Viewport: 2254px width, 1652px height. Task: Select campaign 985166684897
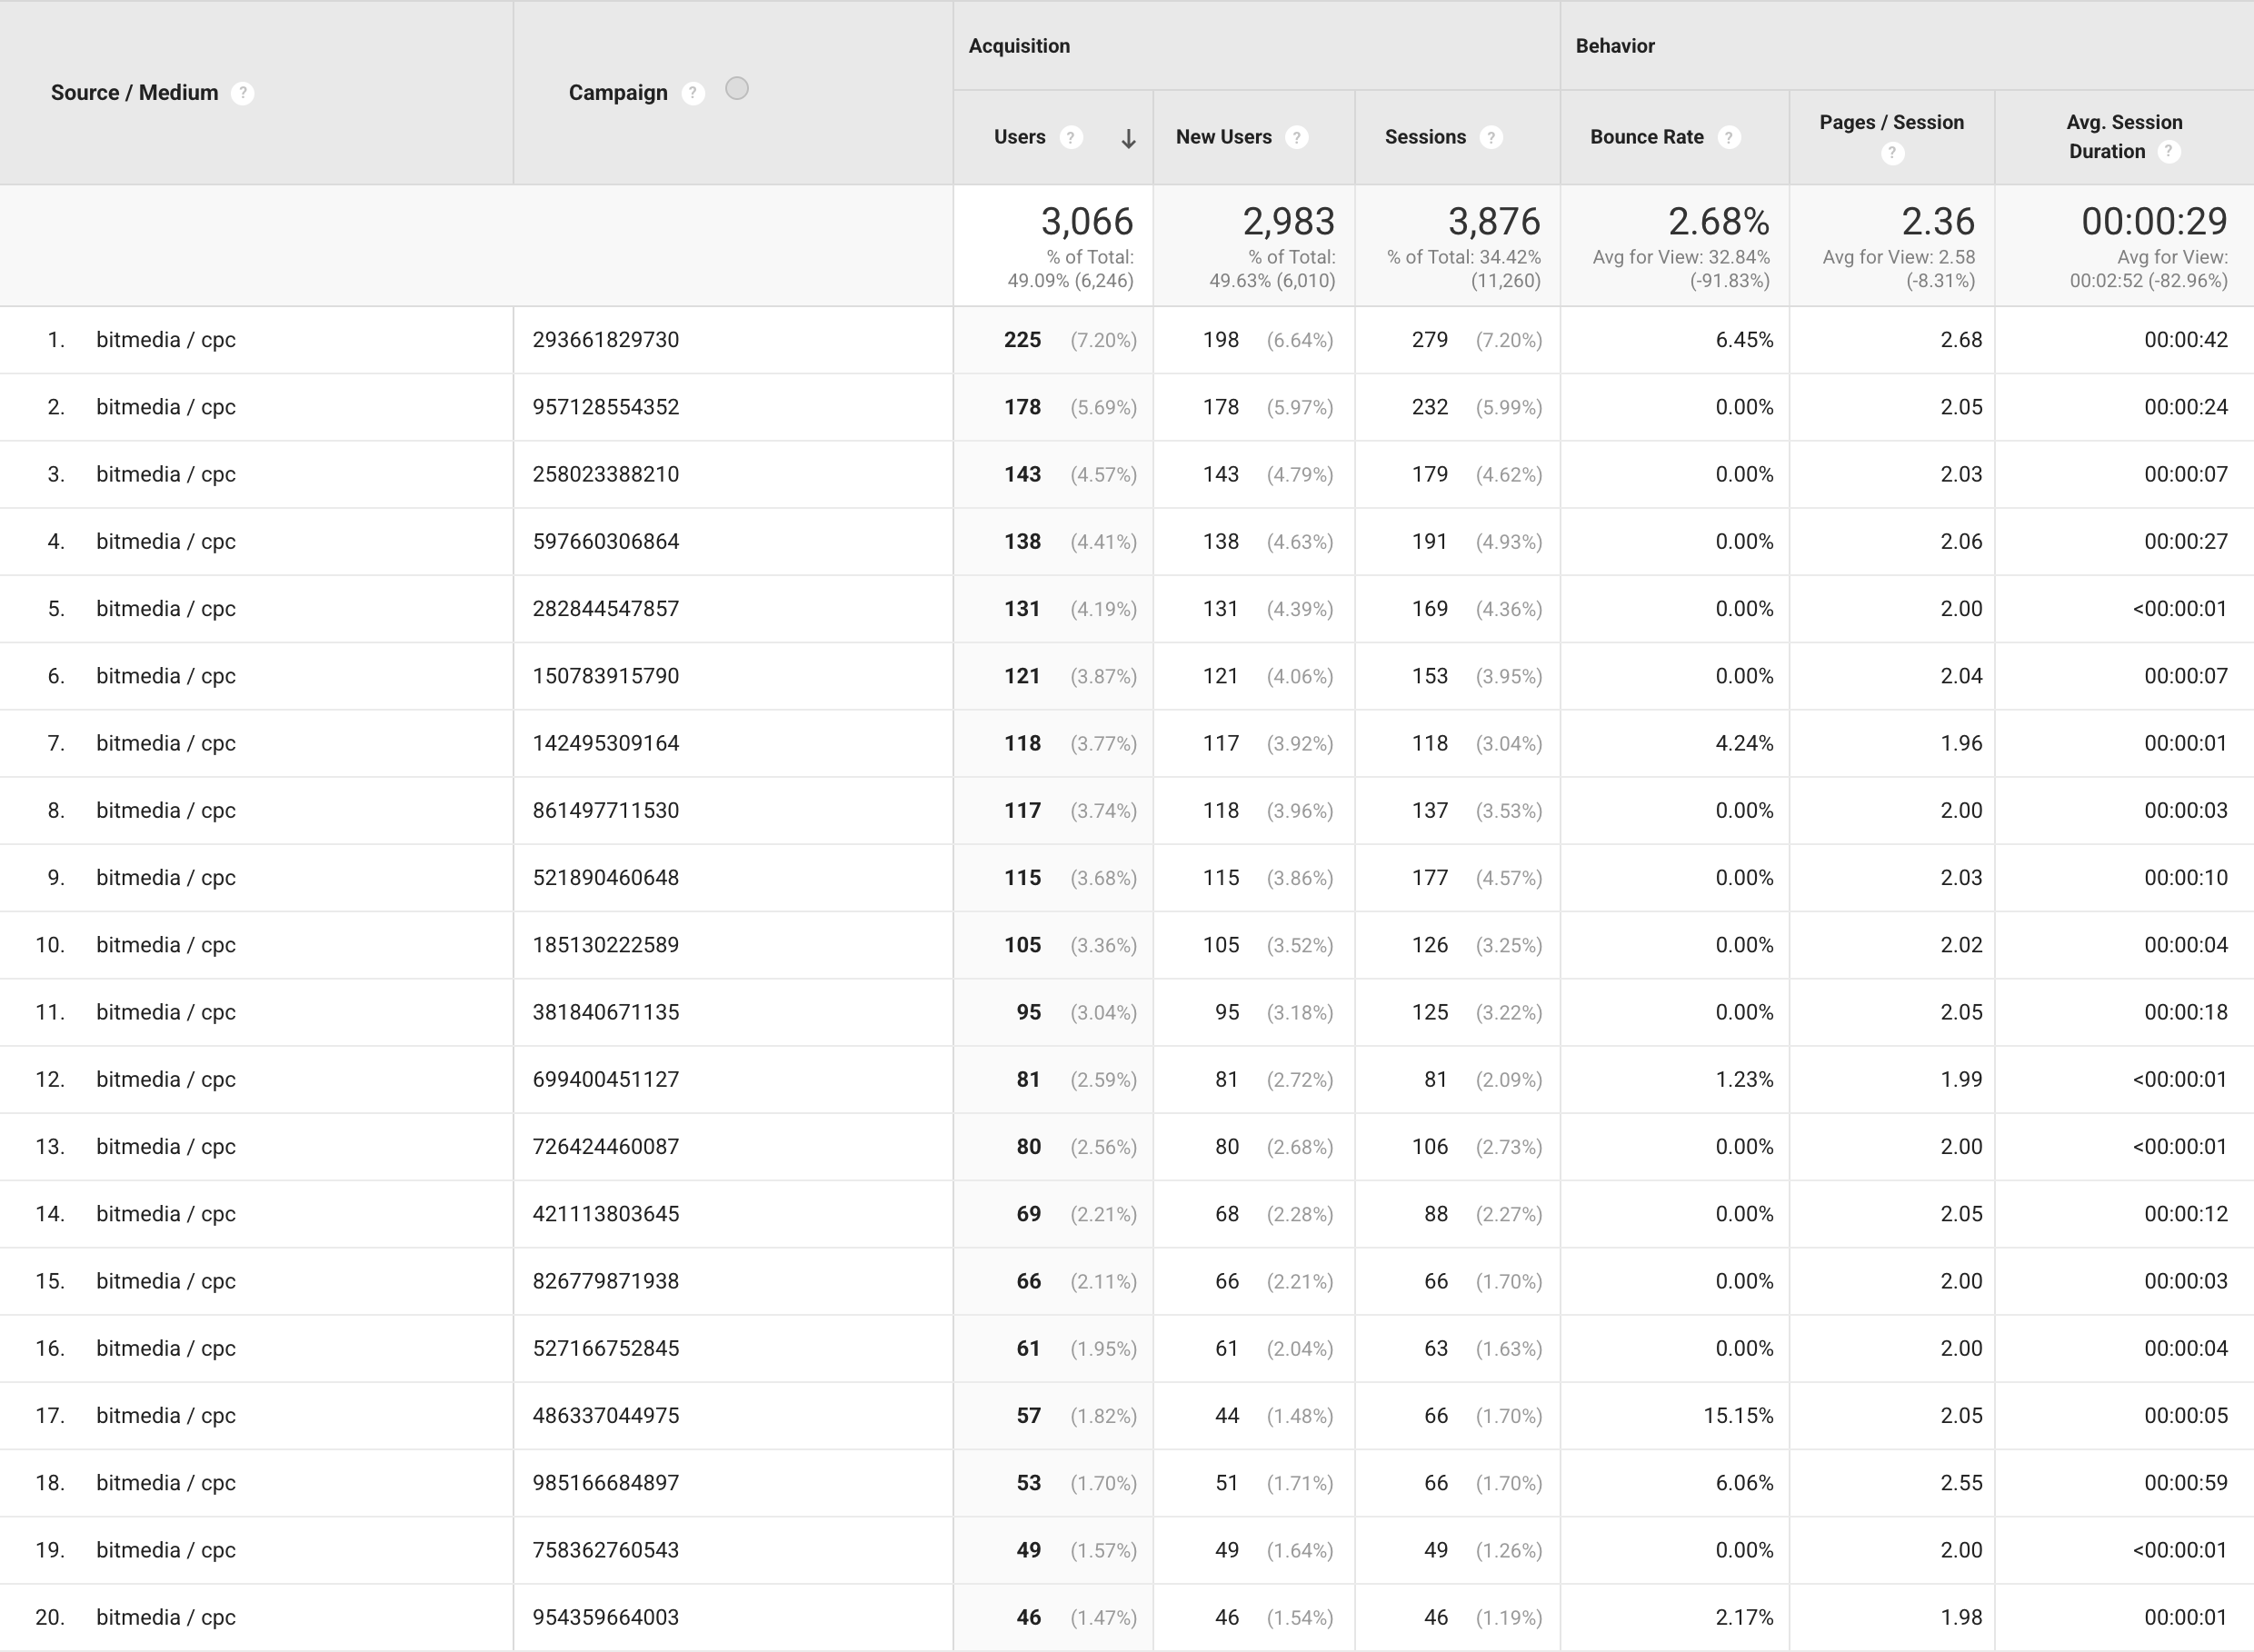point(606,1483)
